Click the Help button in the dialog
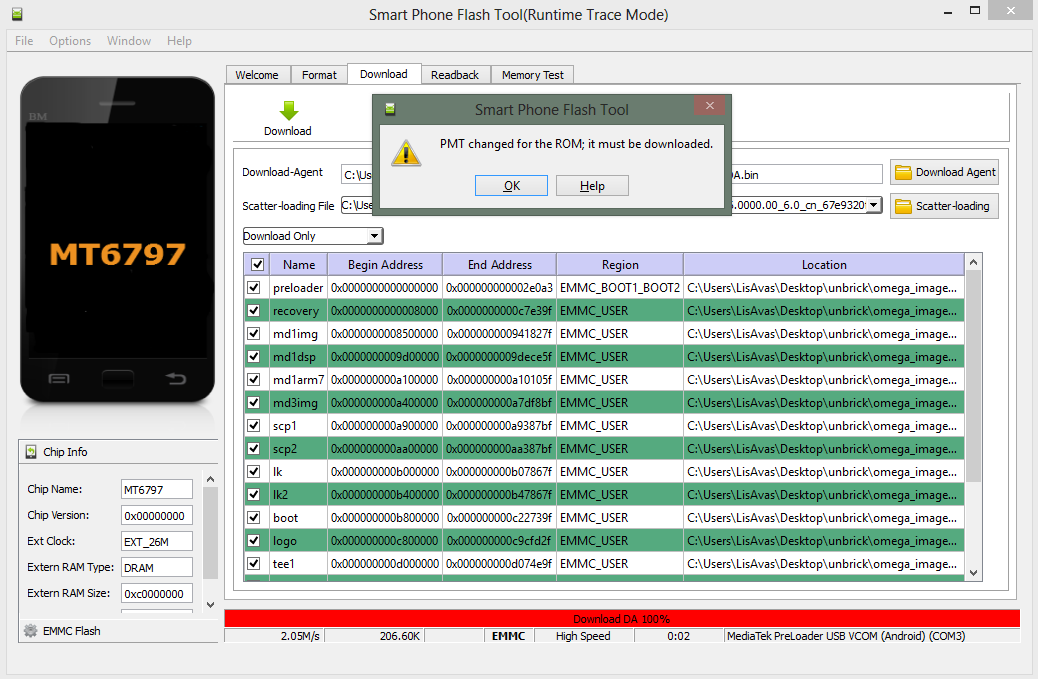This screenshot has width=1038, height=679. point(592,186)
